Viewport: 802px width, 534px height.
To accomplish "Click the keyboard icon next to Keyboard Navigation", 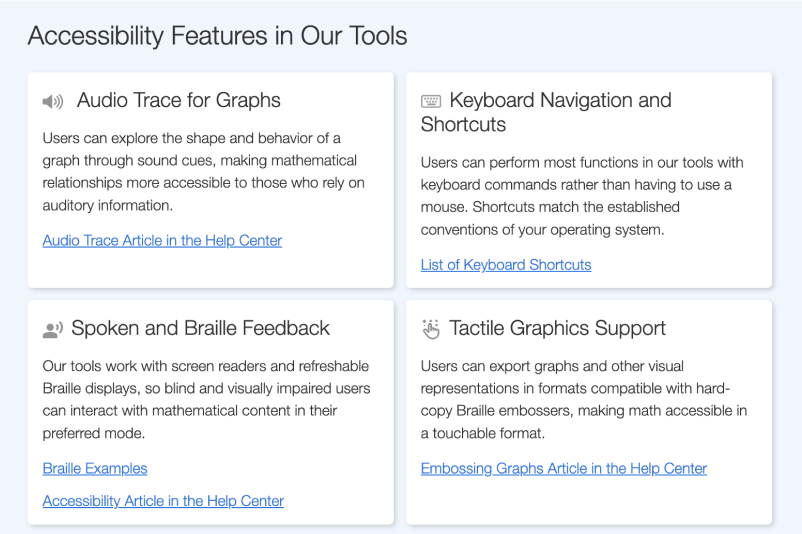I will pos(431,101).
